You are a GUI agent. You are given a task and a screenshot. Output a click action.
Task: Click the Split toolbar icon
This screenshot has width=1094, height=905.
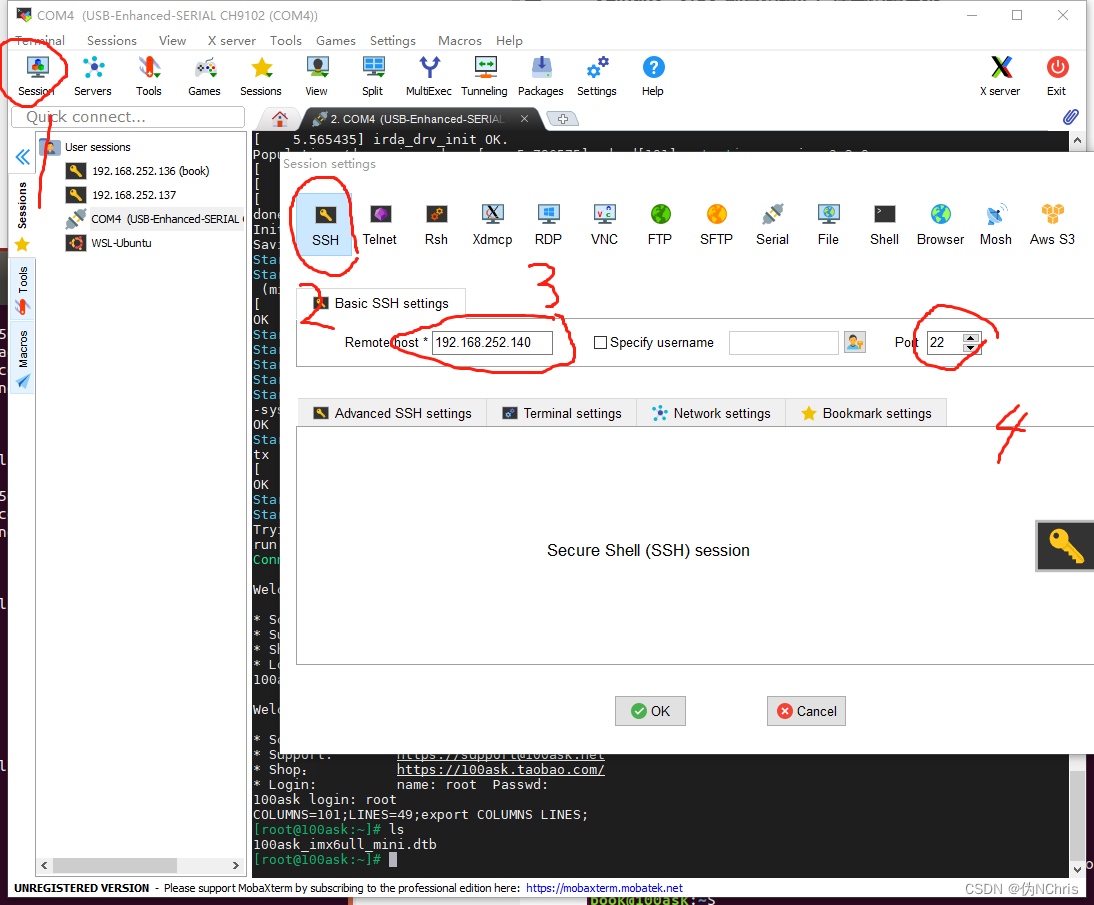coord(373,76)
